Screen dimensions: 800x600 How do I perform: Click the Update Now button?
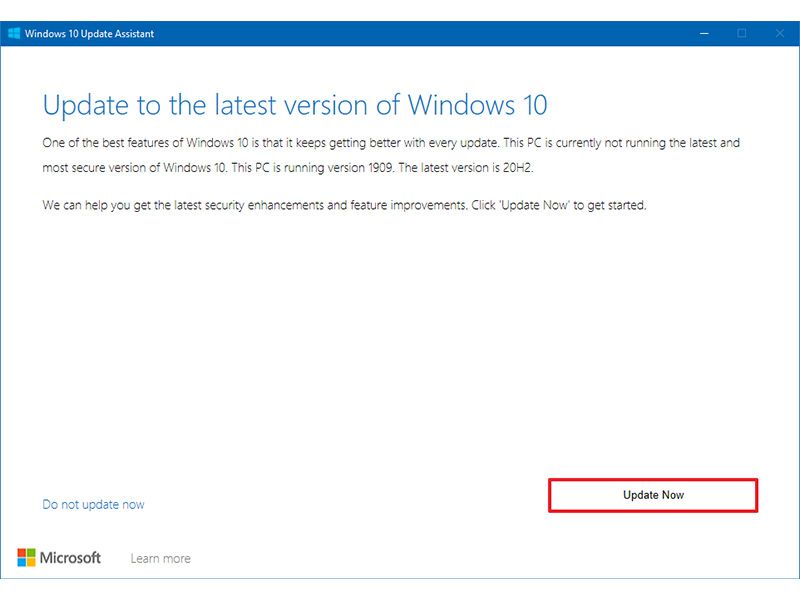pos(653,495)
